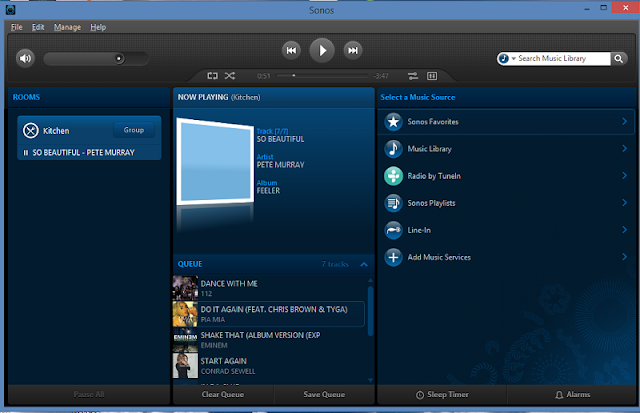Click the Clear Queue button

click(223, 394)
